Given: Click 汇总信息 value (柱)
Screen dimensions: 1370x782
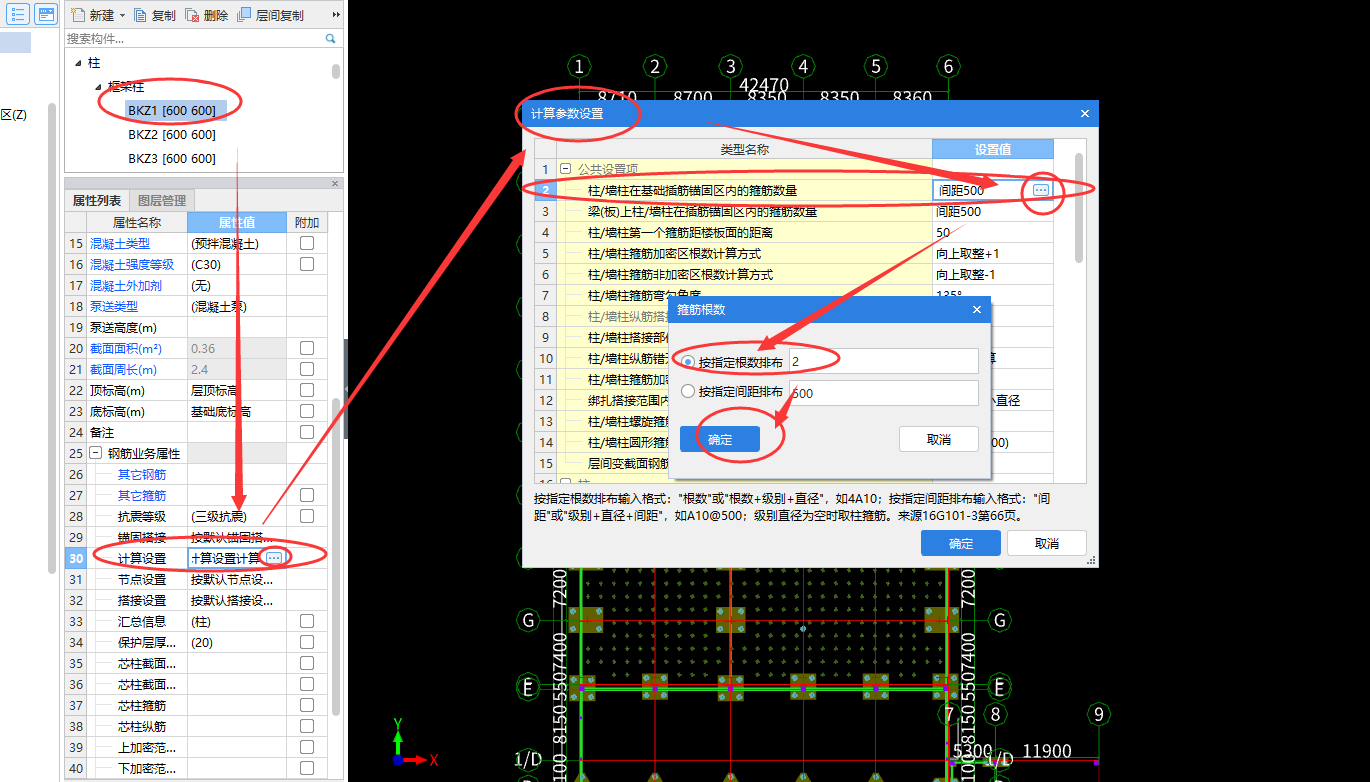Looking at the screenshot, I should [x=237, y=621].
